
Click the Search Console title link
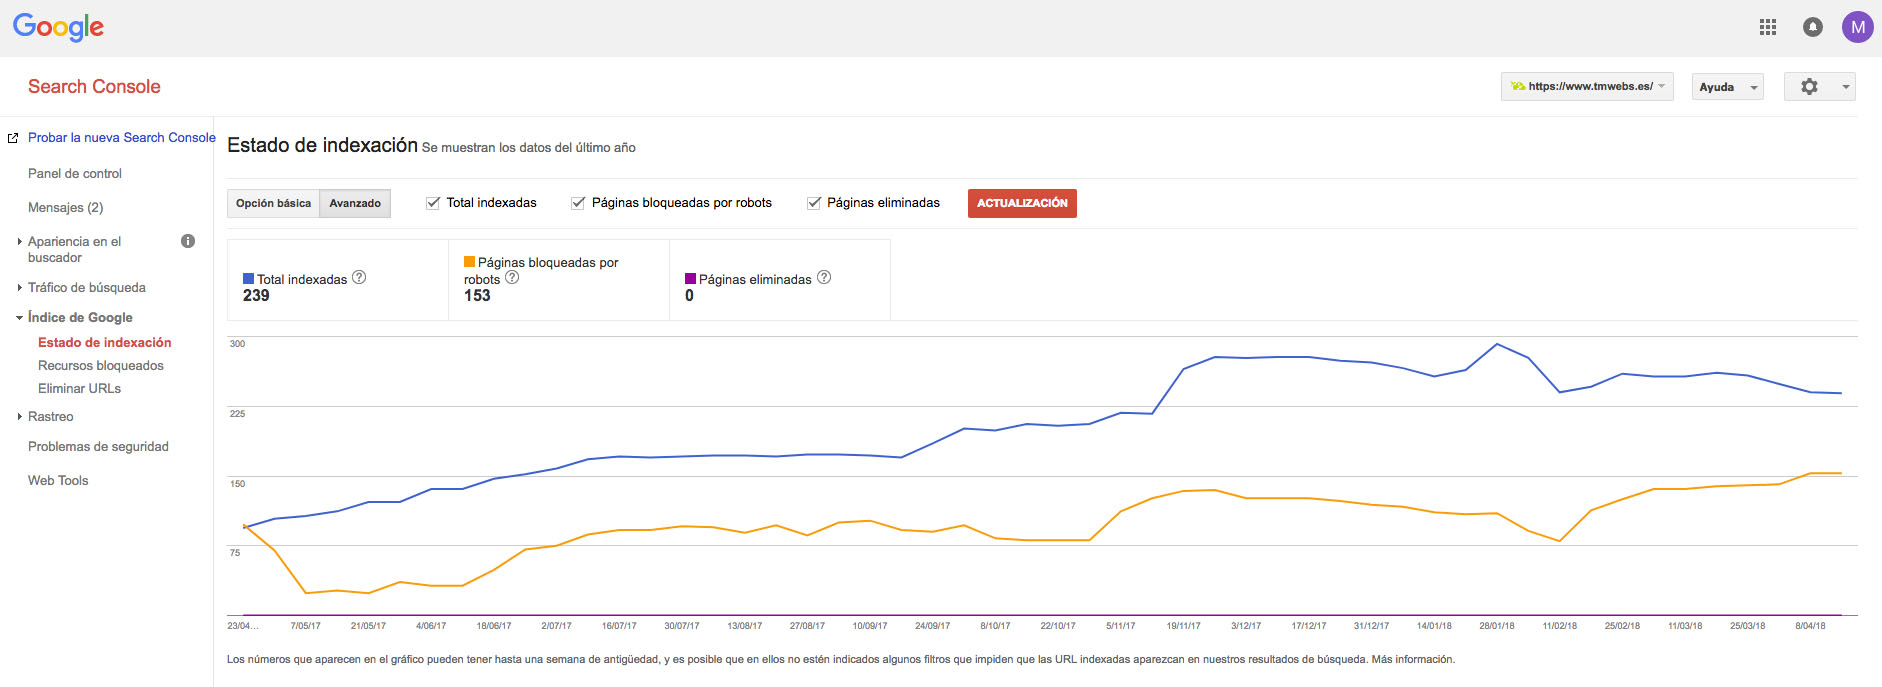(94, 86)
